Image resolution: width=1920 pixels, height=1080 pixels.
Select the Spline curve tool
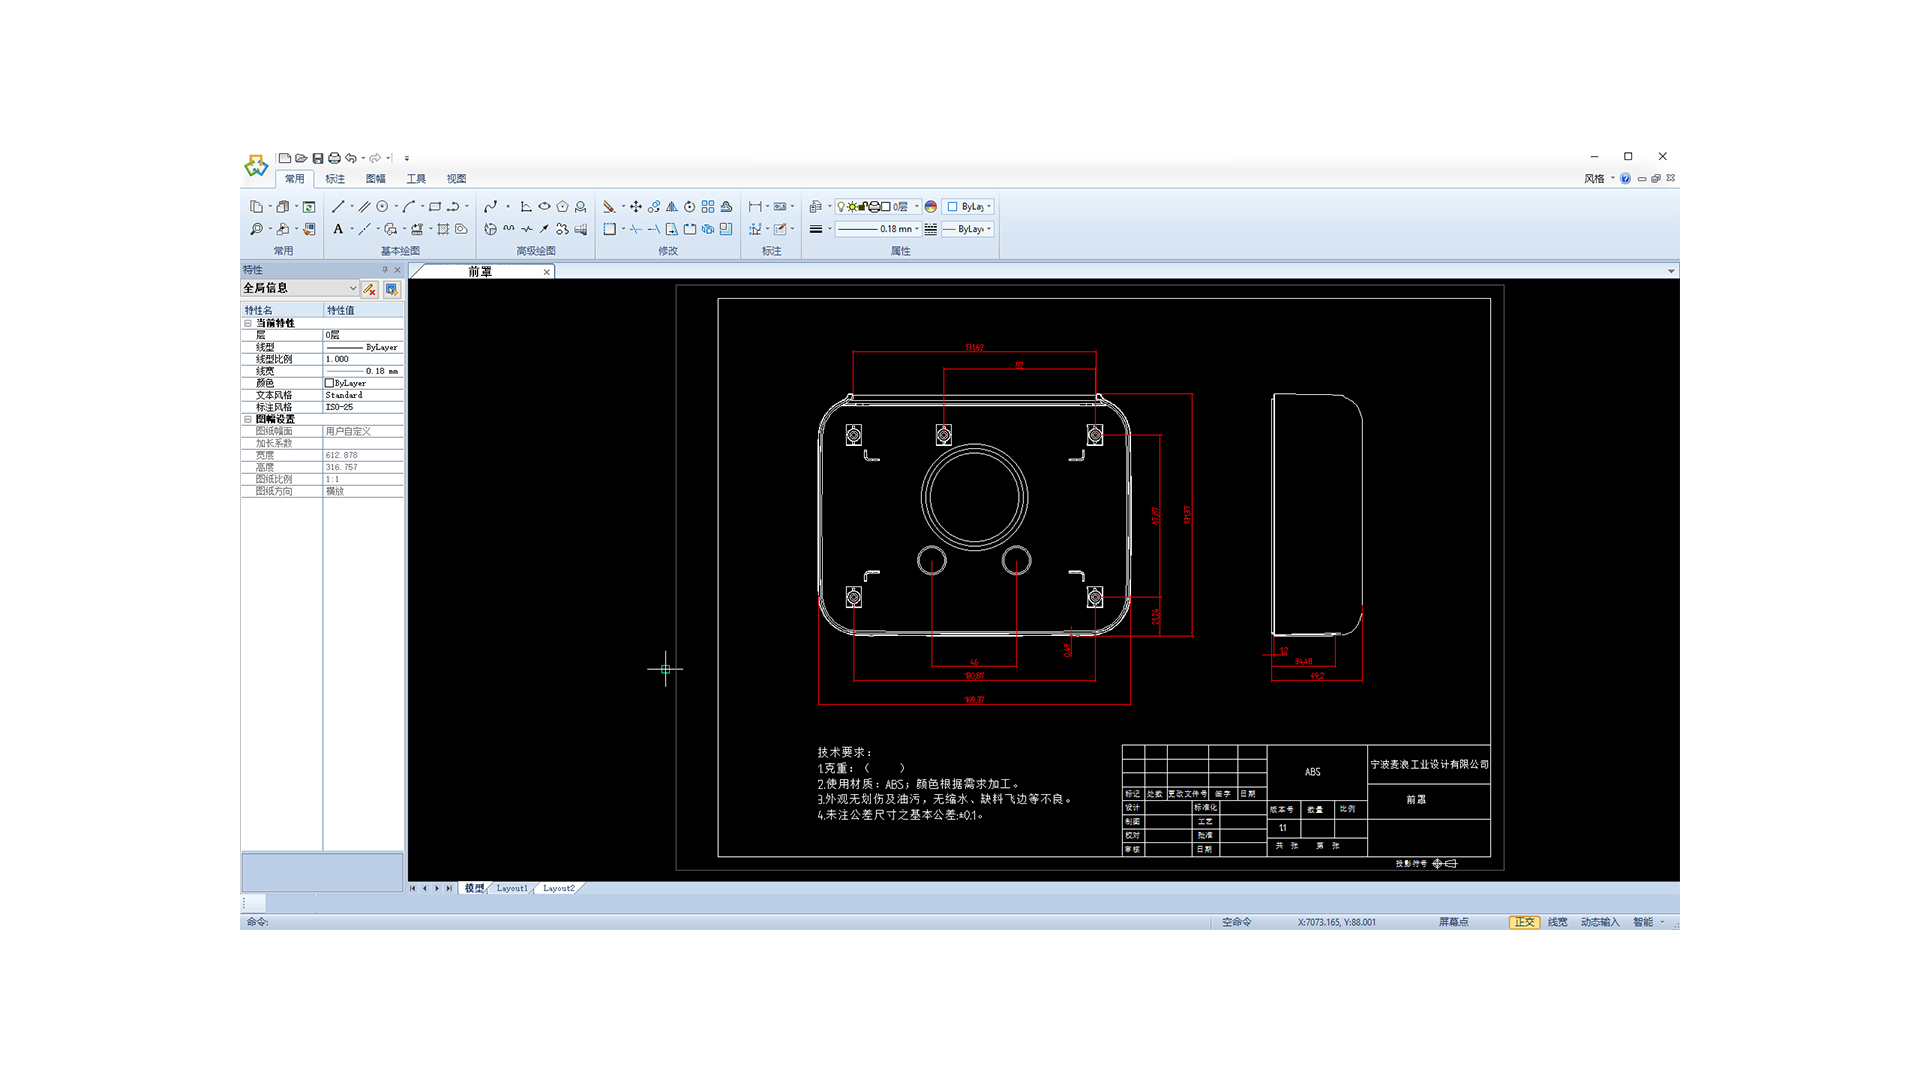(490, 207)
